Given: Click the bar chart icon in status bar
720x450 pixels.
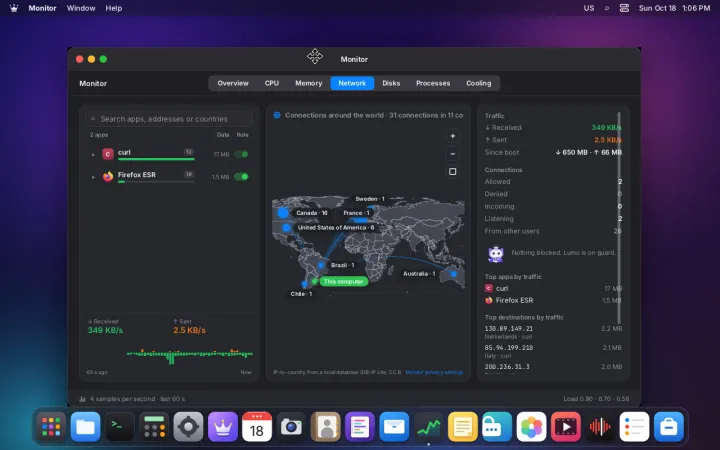Looking at the screenshot, I should tap(83, 399).
